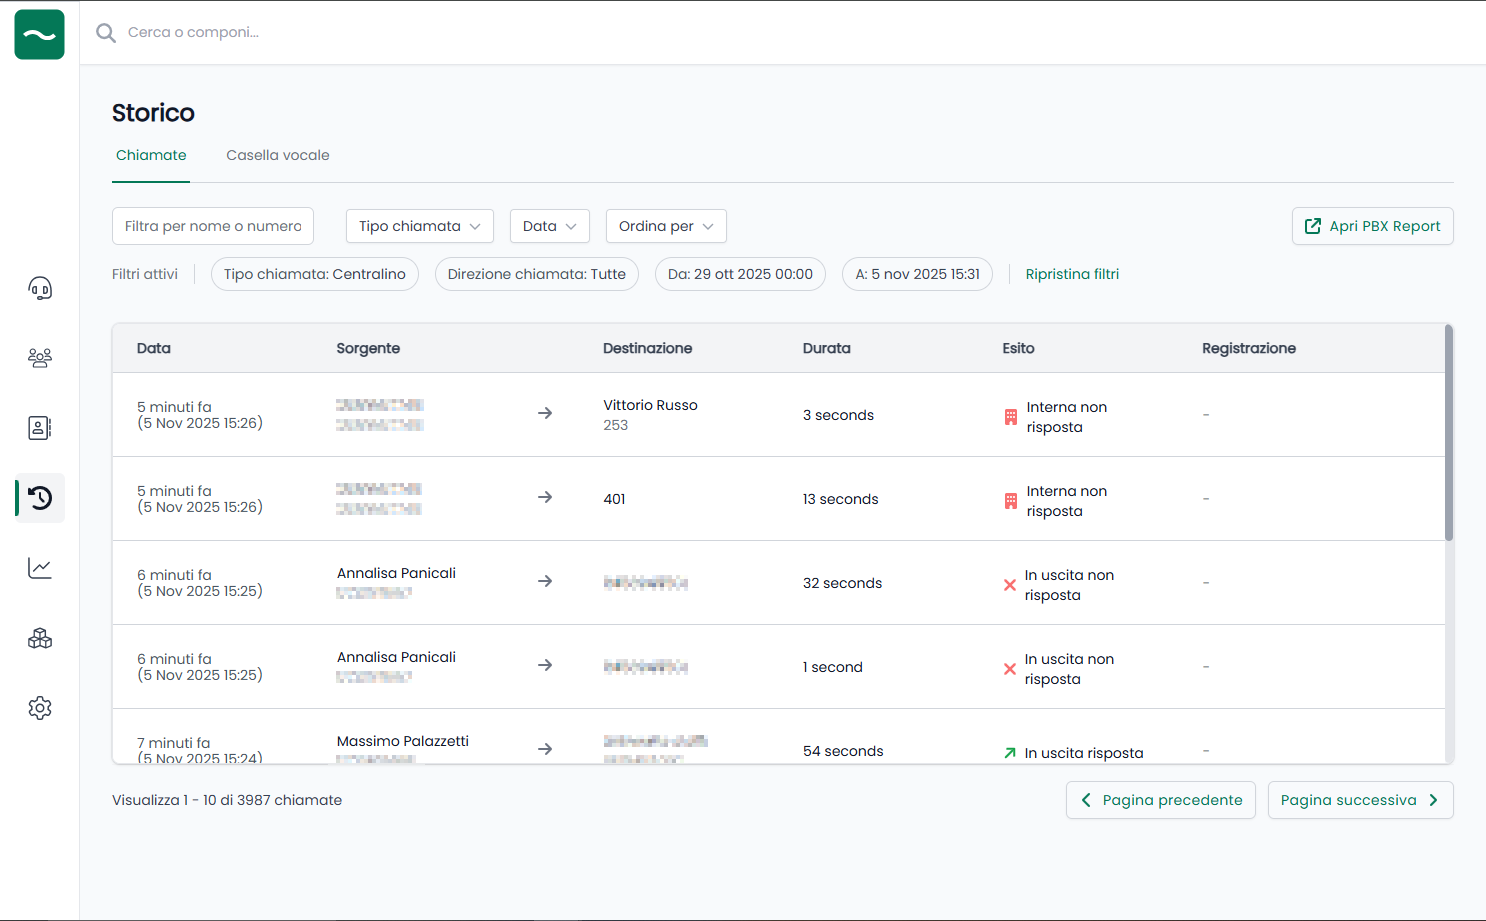Image resolution: width=1486 pixels, height=921 pixels.
Task: Select the Chiamate tab
Action: coord(151,155)
